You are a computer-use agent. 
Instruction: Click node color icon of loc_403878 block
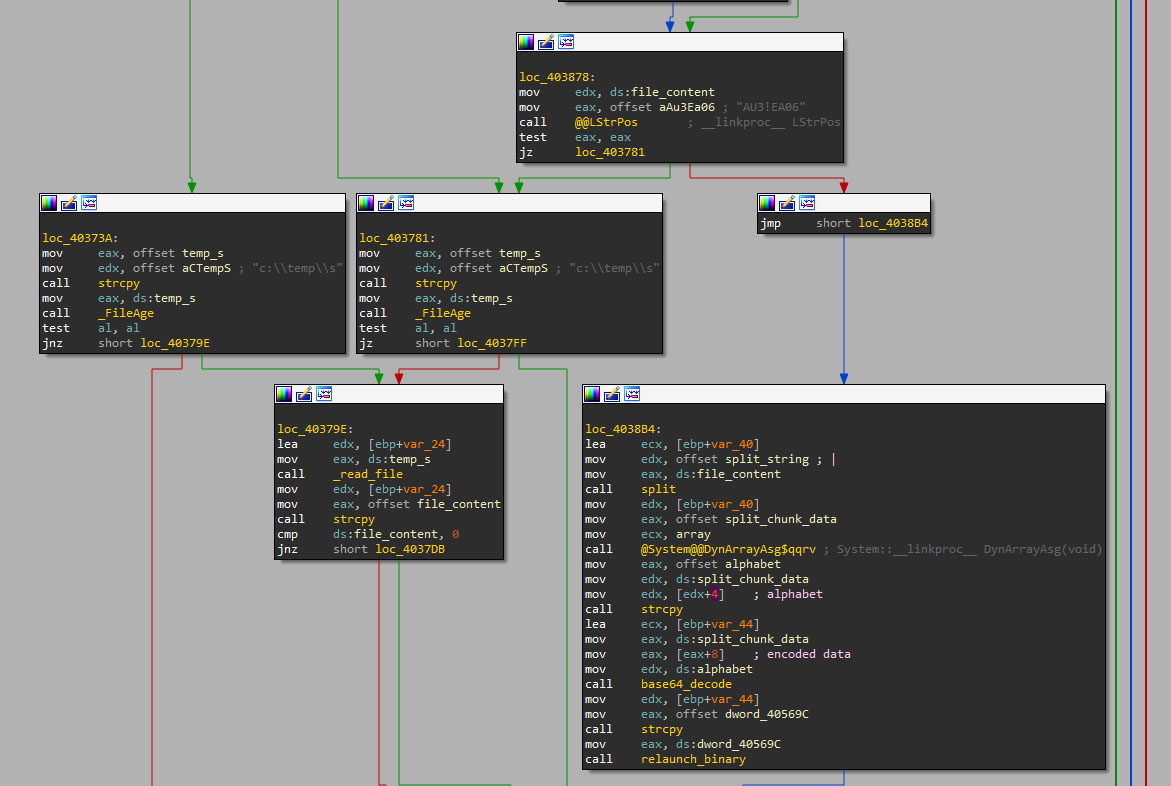click(x=526, y=42)
